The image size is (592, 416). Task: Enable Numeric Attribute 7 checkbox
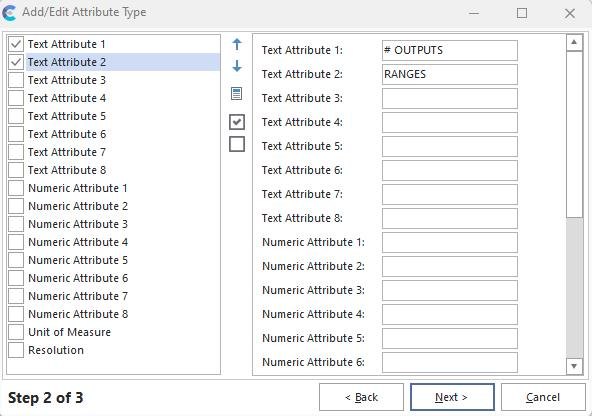tap(16, 296)
